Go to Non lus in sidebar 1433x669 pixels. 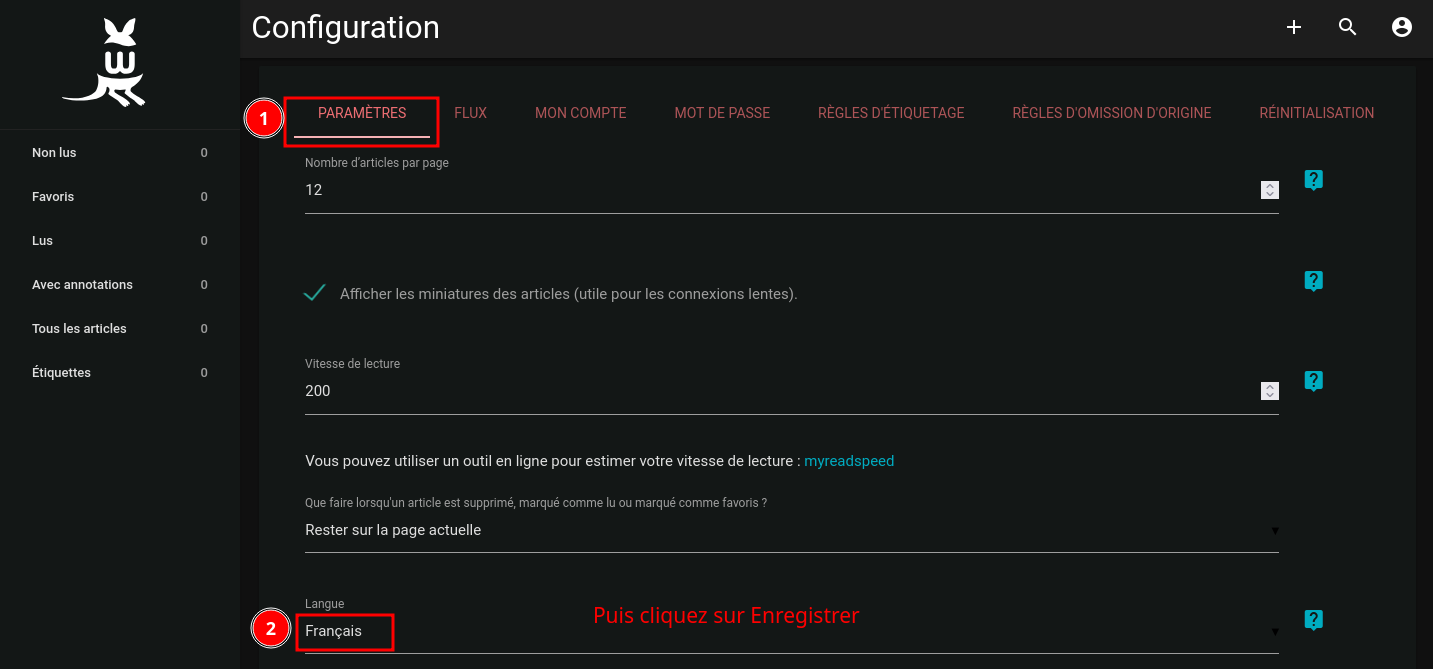pyautogui.click(x=54, y=153)
